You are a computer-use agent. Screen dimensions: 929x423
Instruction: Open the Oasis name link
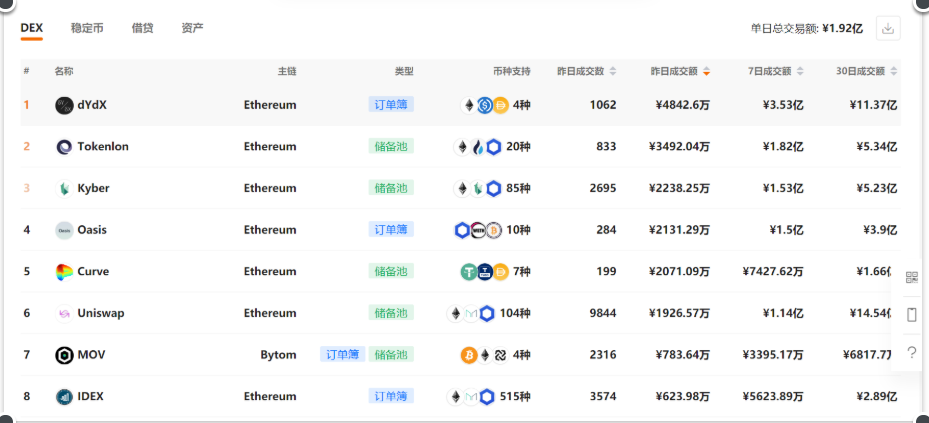click(92, 230)
